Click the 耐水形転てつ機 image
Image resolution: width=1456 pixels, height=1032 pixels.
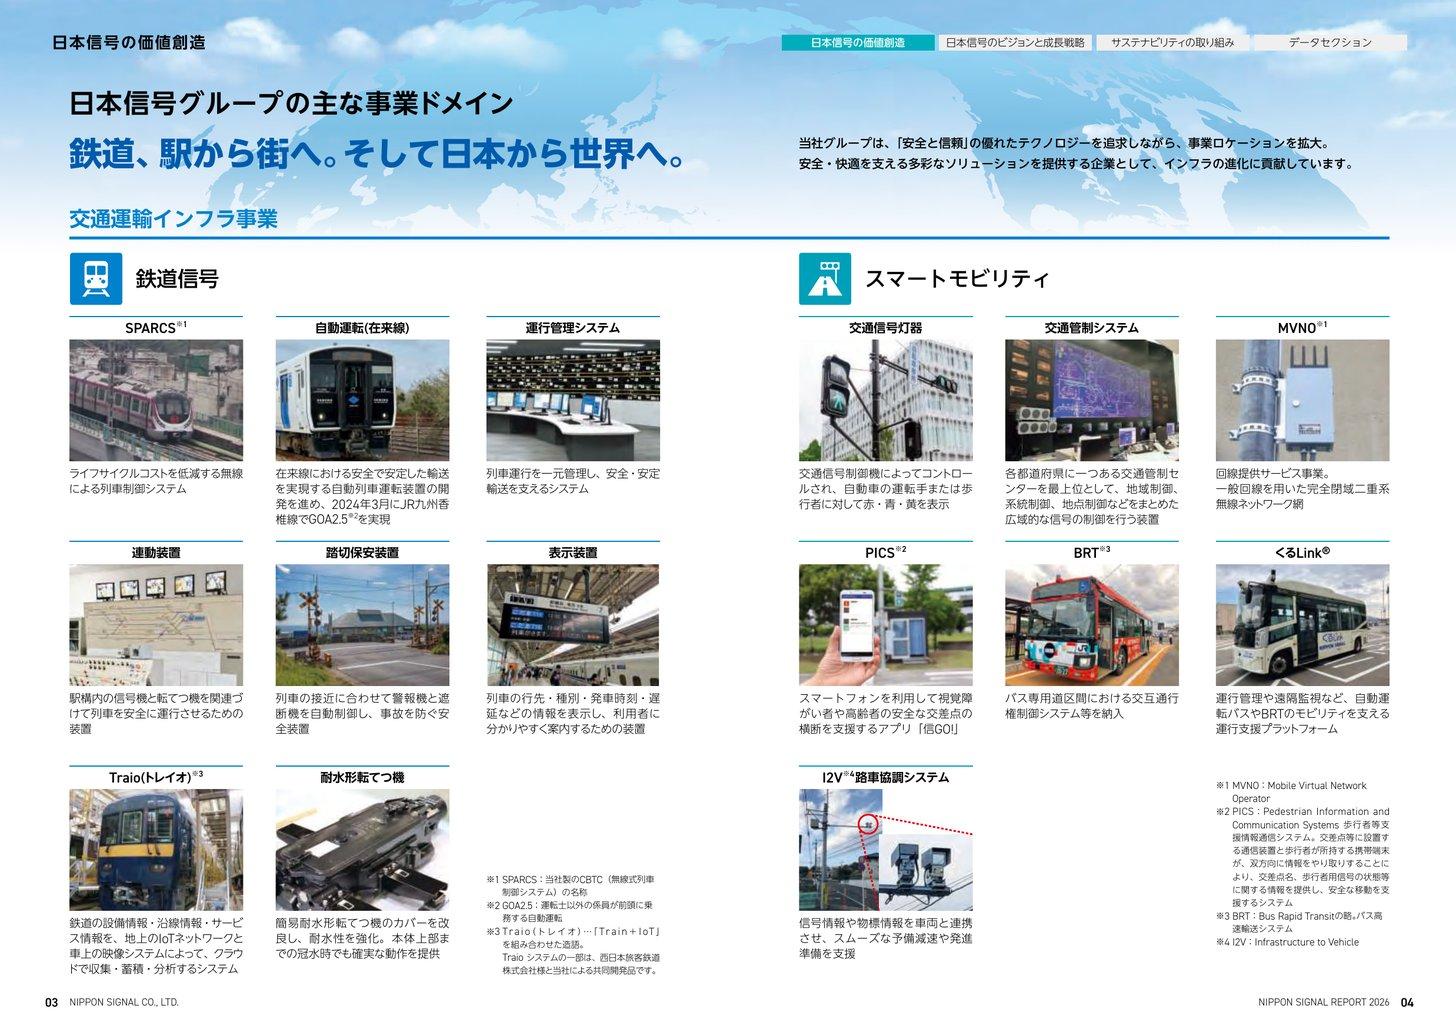[362, 850]
